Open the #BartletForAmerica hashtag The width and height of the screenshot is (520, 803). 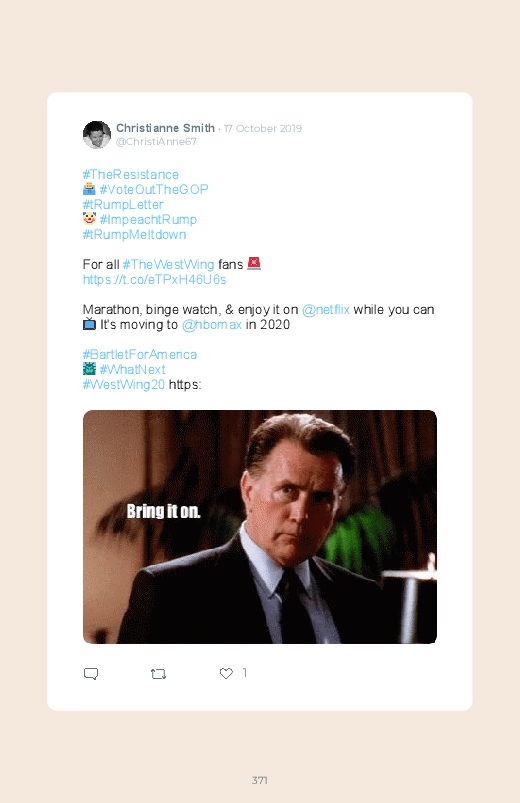(140, 354)
